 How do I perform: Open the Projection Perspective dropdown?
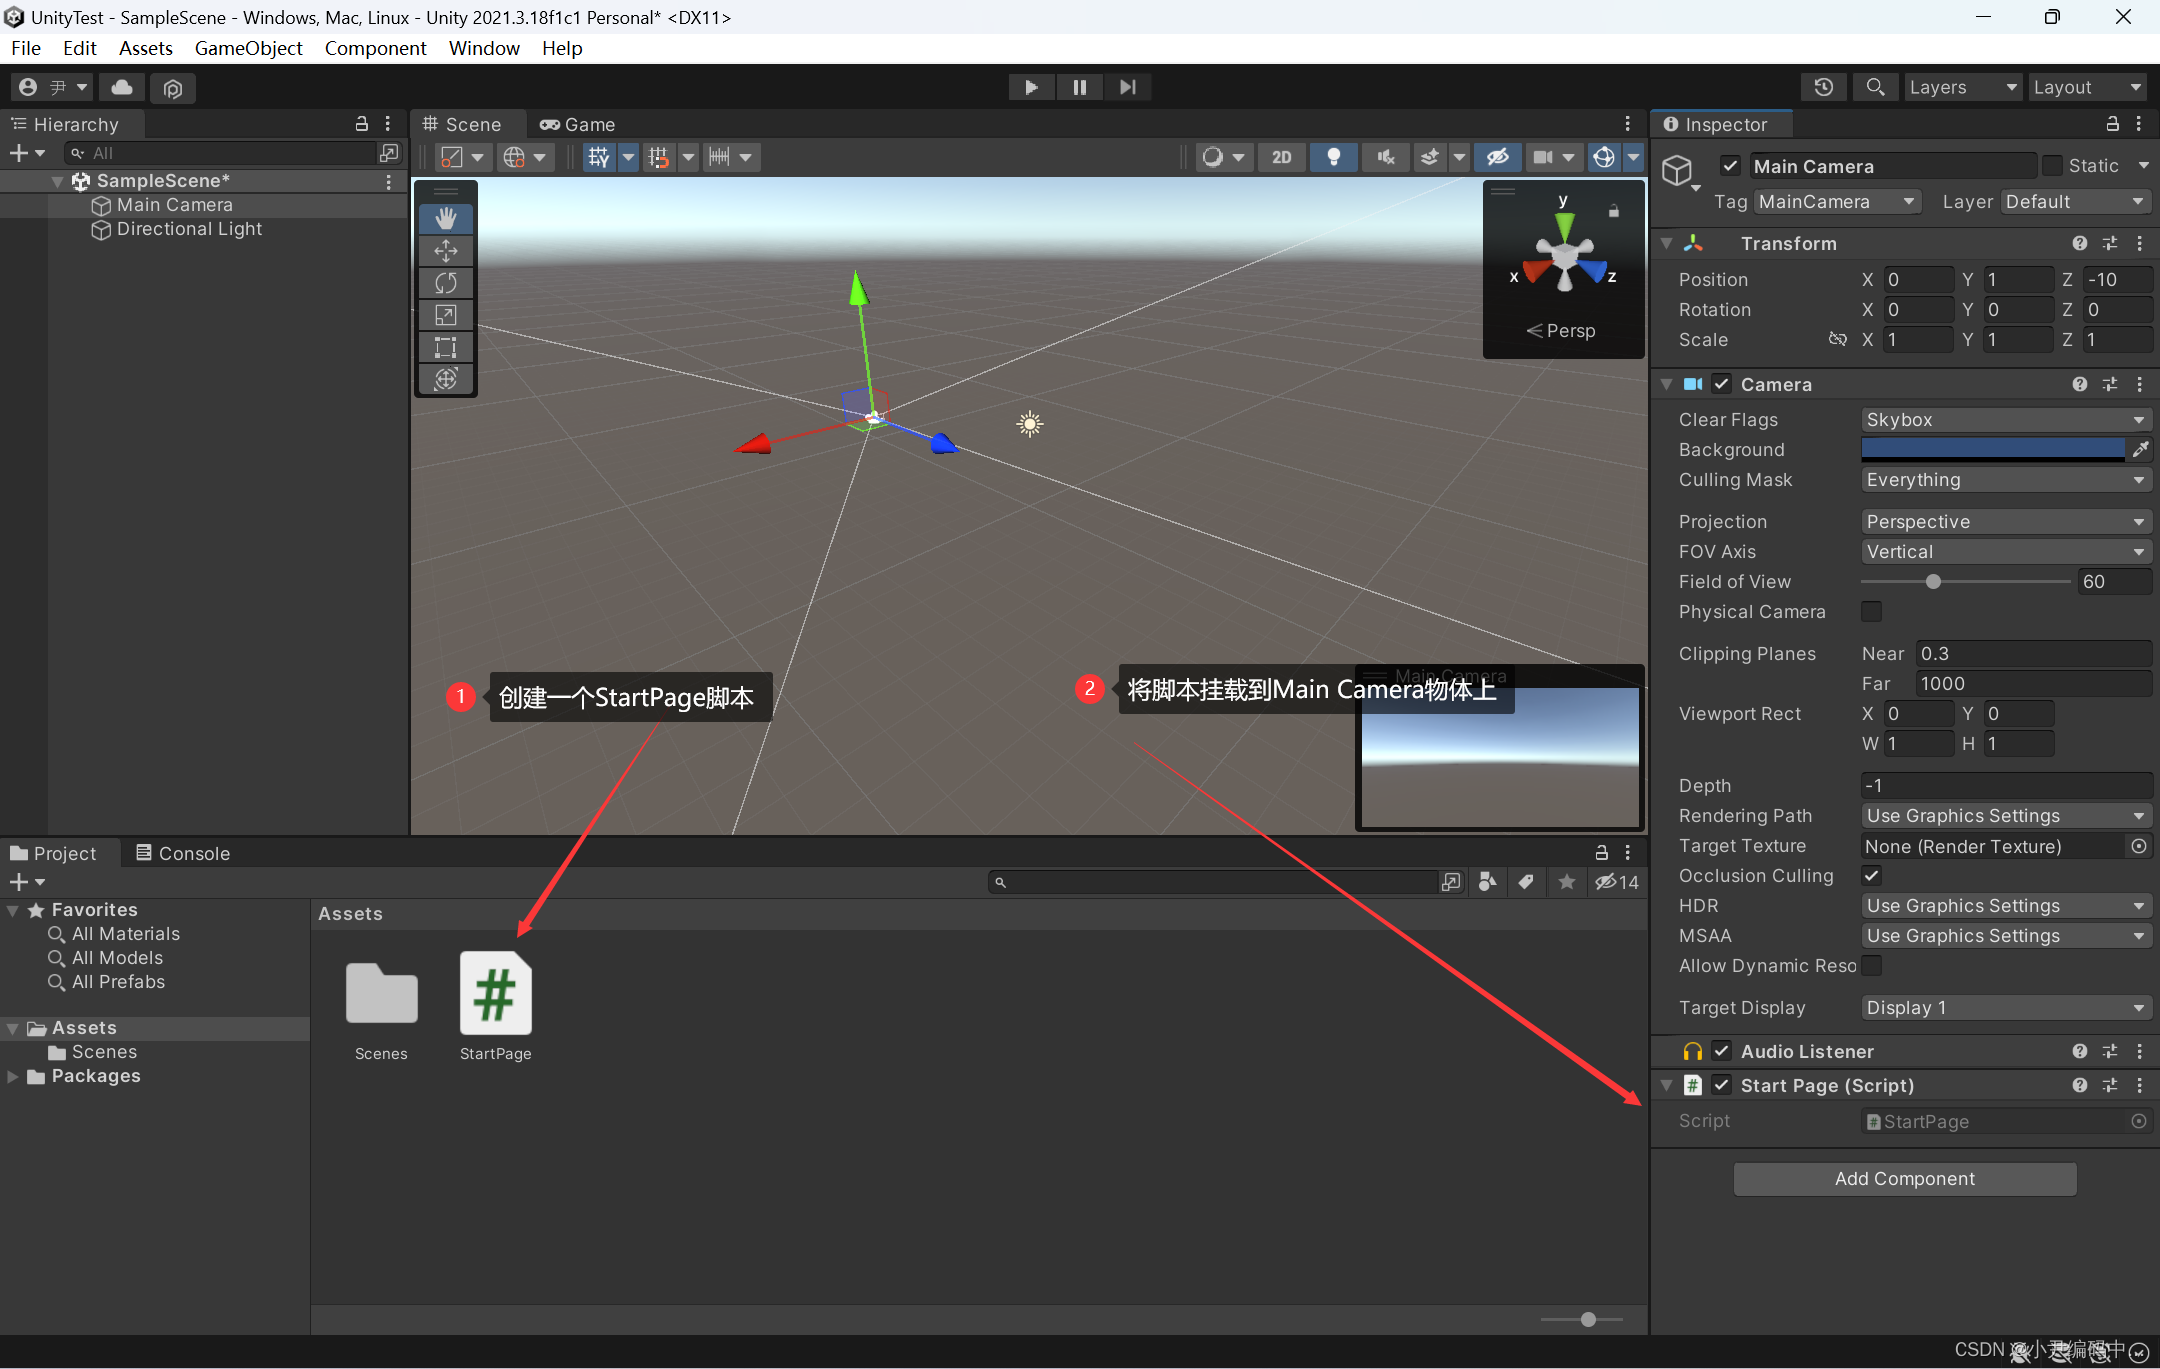(x=2006, y=522)
